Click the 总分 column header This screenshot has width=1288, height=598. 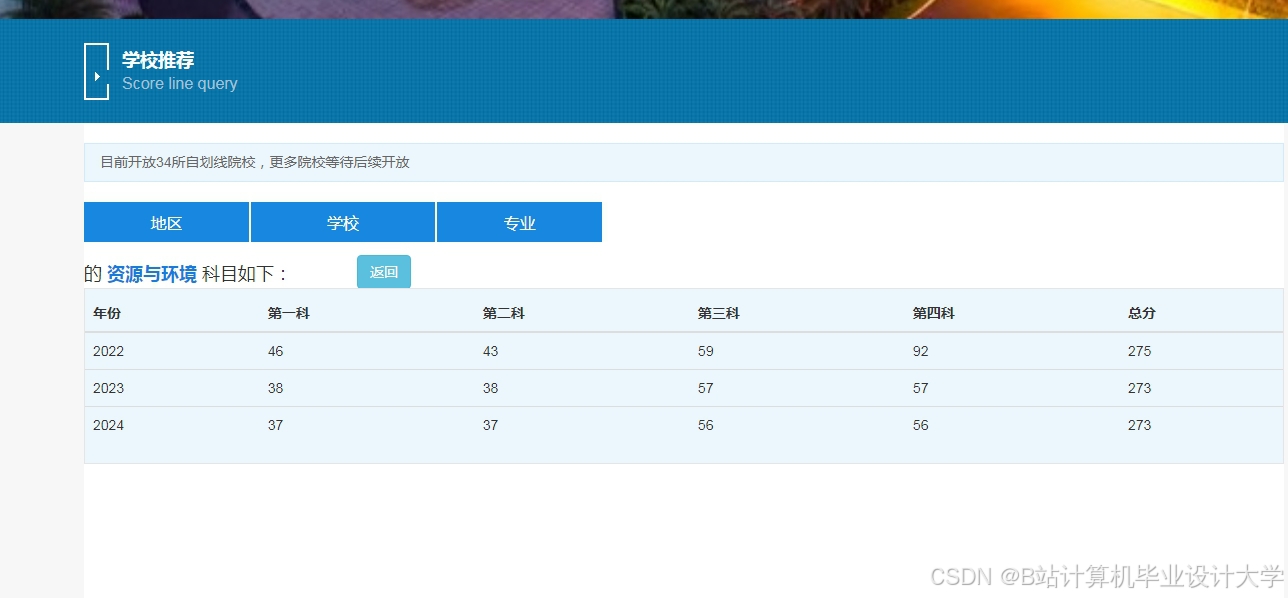click(1142, 313)
